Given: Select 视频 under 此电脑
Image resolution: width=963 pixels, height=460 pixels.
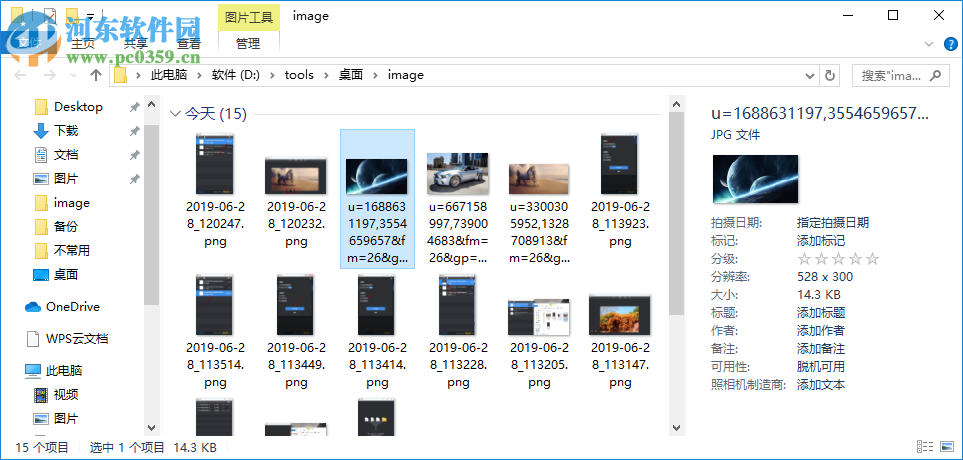Looking at the screenshot, I should pos(66,394).
